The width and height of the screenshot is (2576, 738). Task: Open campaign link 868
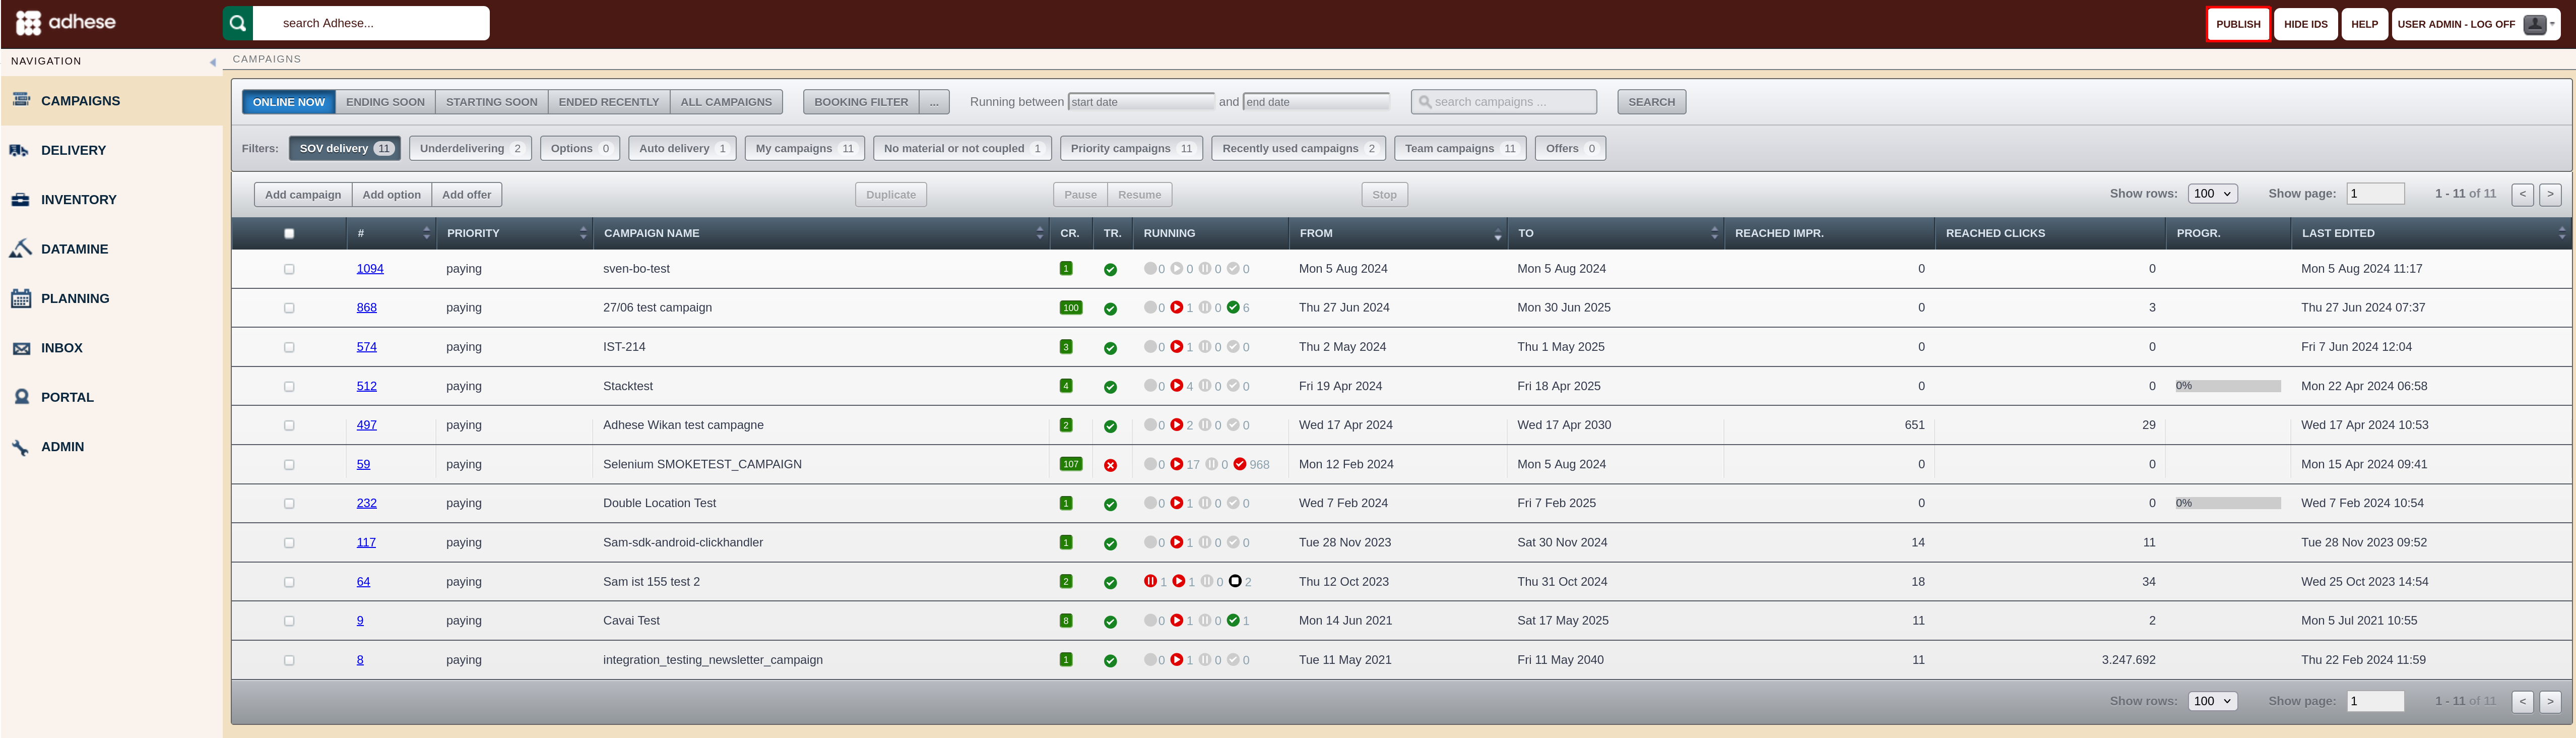click(367, 308)
